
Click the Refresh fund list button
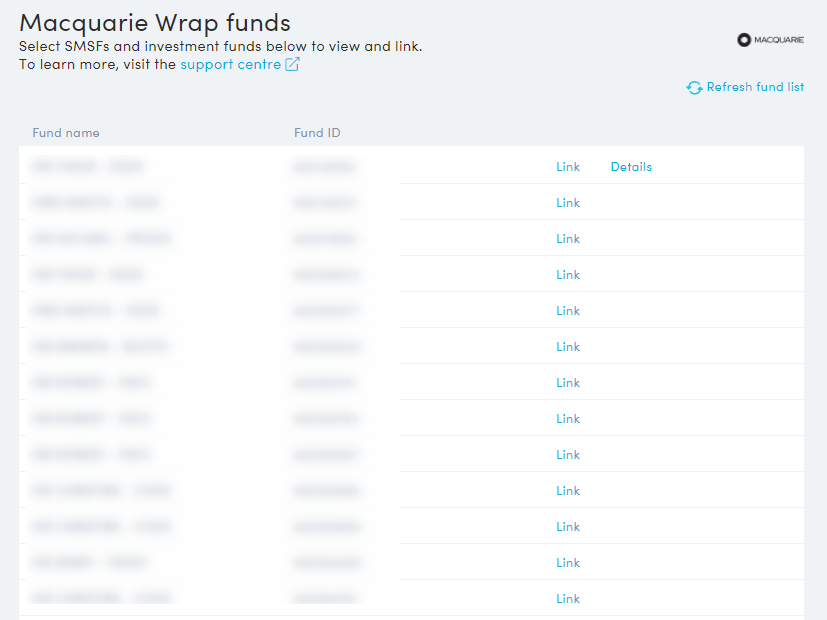tap(745, 87)
